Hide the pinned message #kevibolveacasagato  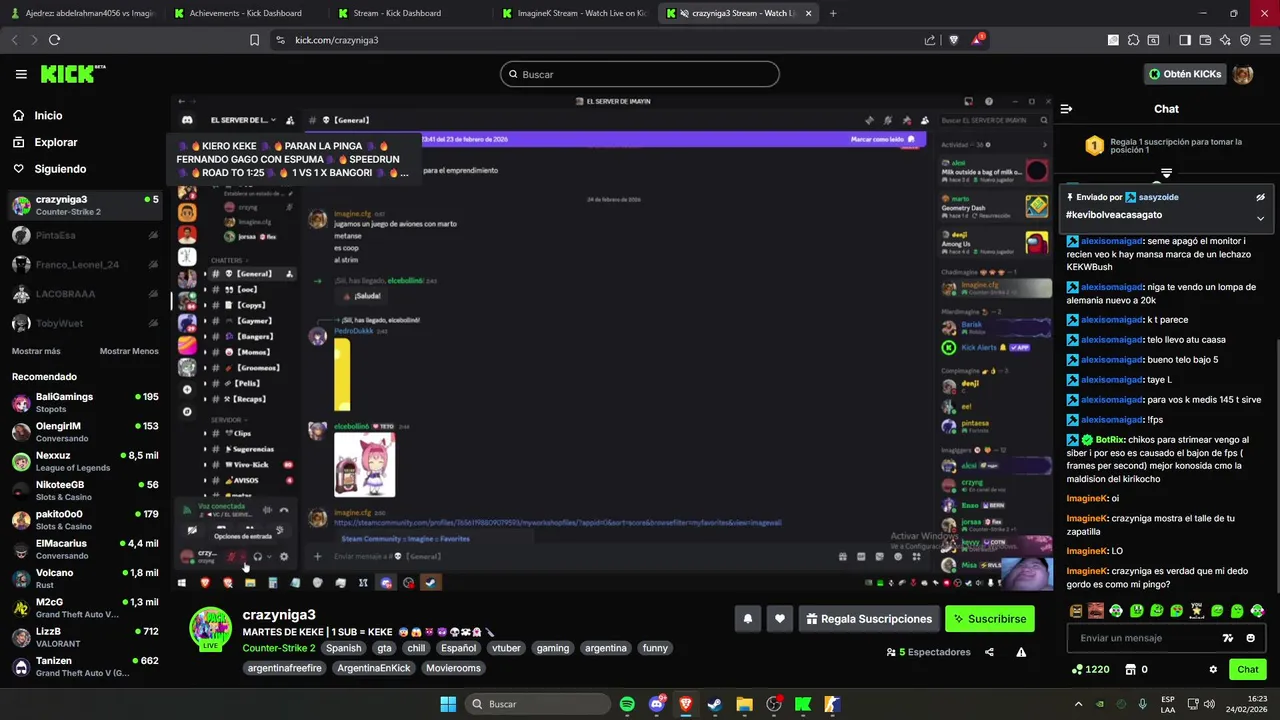pyautogui.click(x=1260, y=197)
